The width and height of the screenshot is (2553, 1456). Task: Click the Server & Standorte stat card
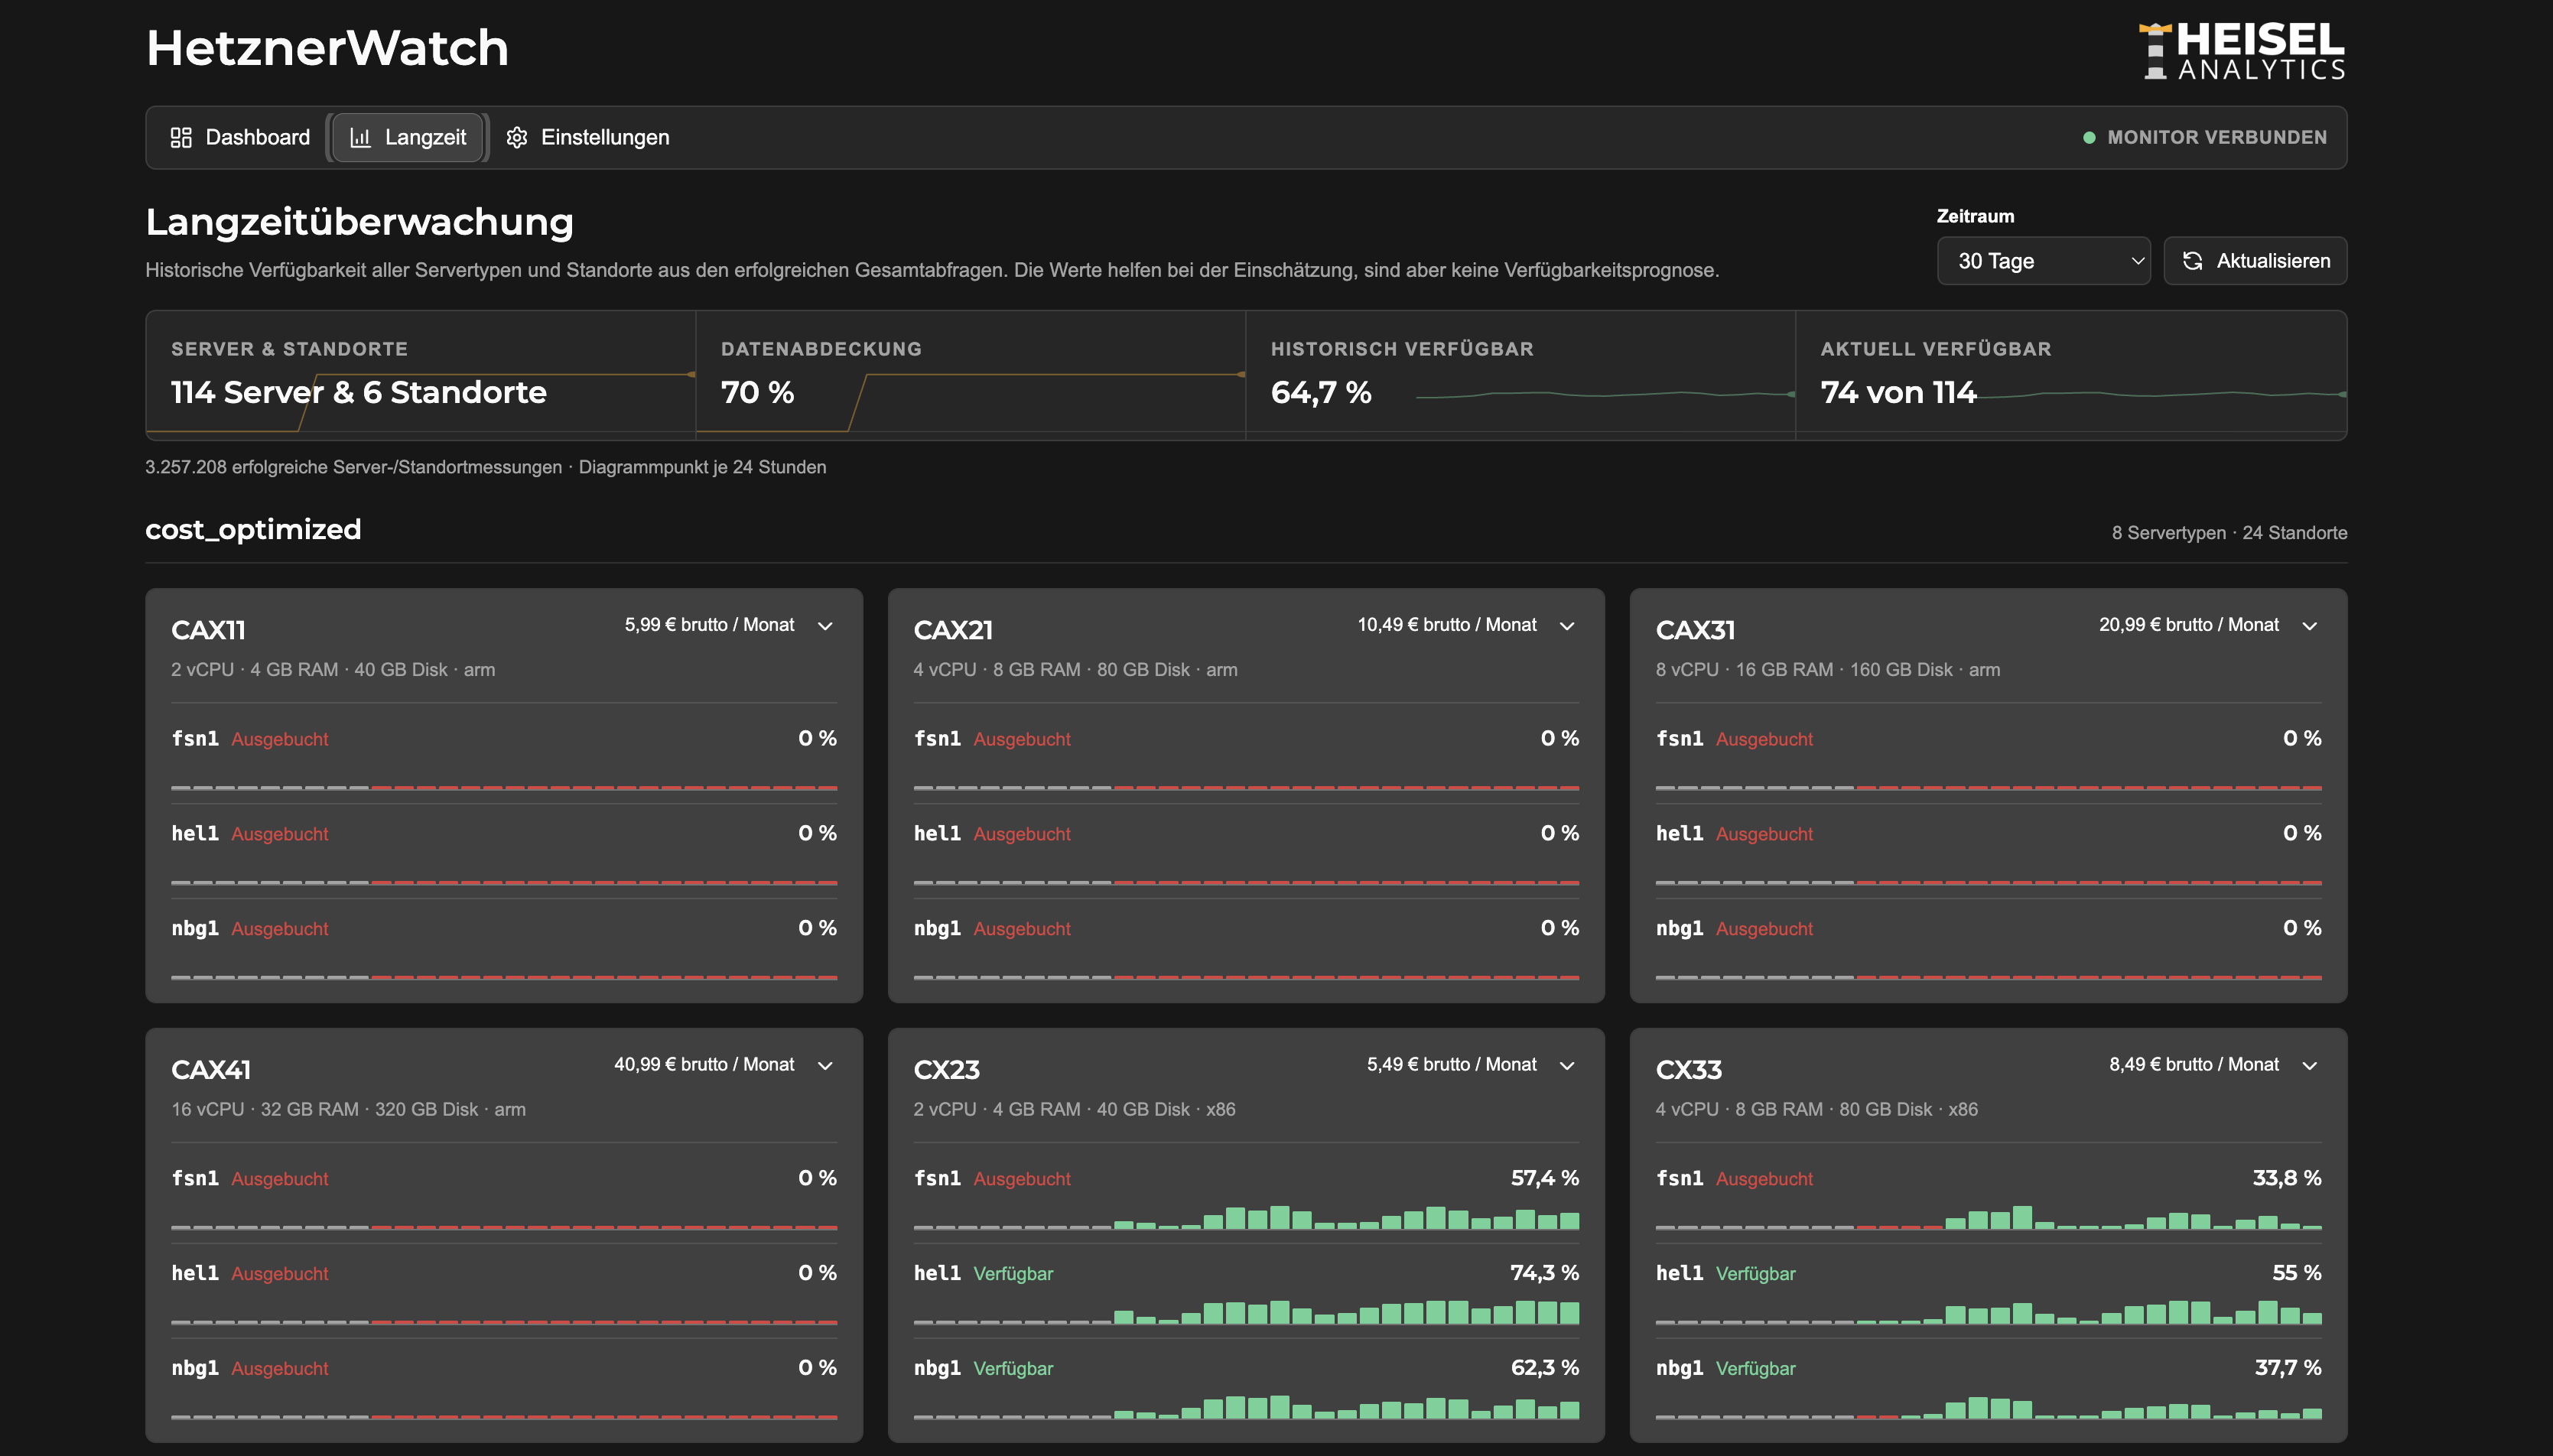click(x=421, y=375)
